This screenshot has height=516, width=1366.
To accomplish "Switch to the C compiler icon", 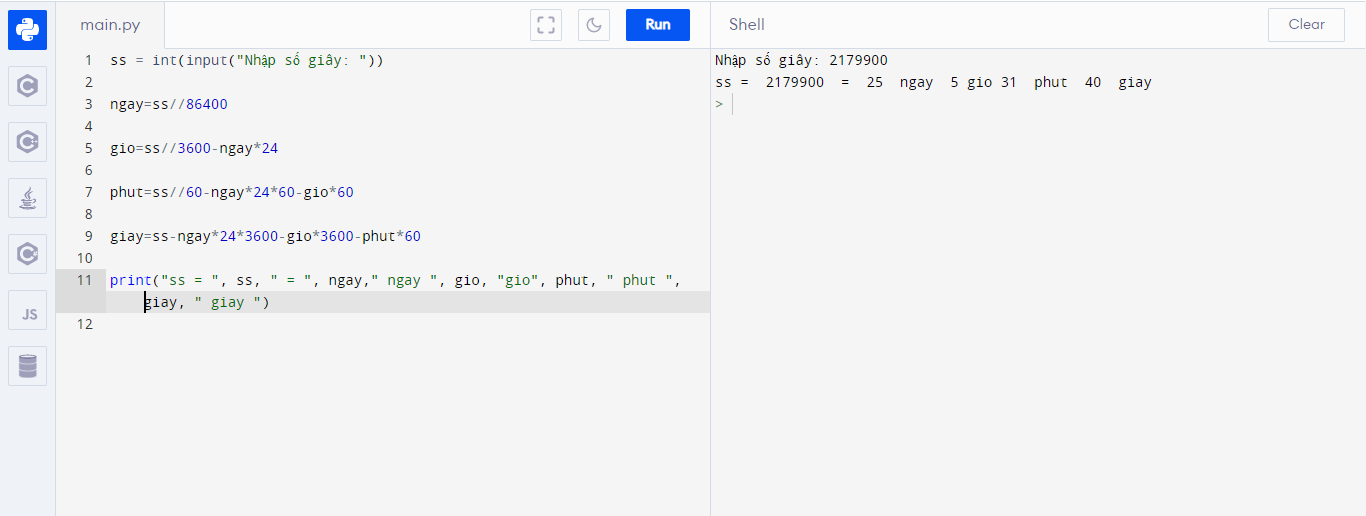I will click(27, 86).
